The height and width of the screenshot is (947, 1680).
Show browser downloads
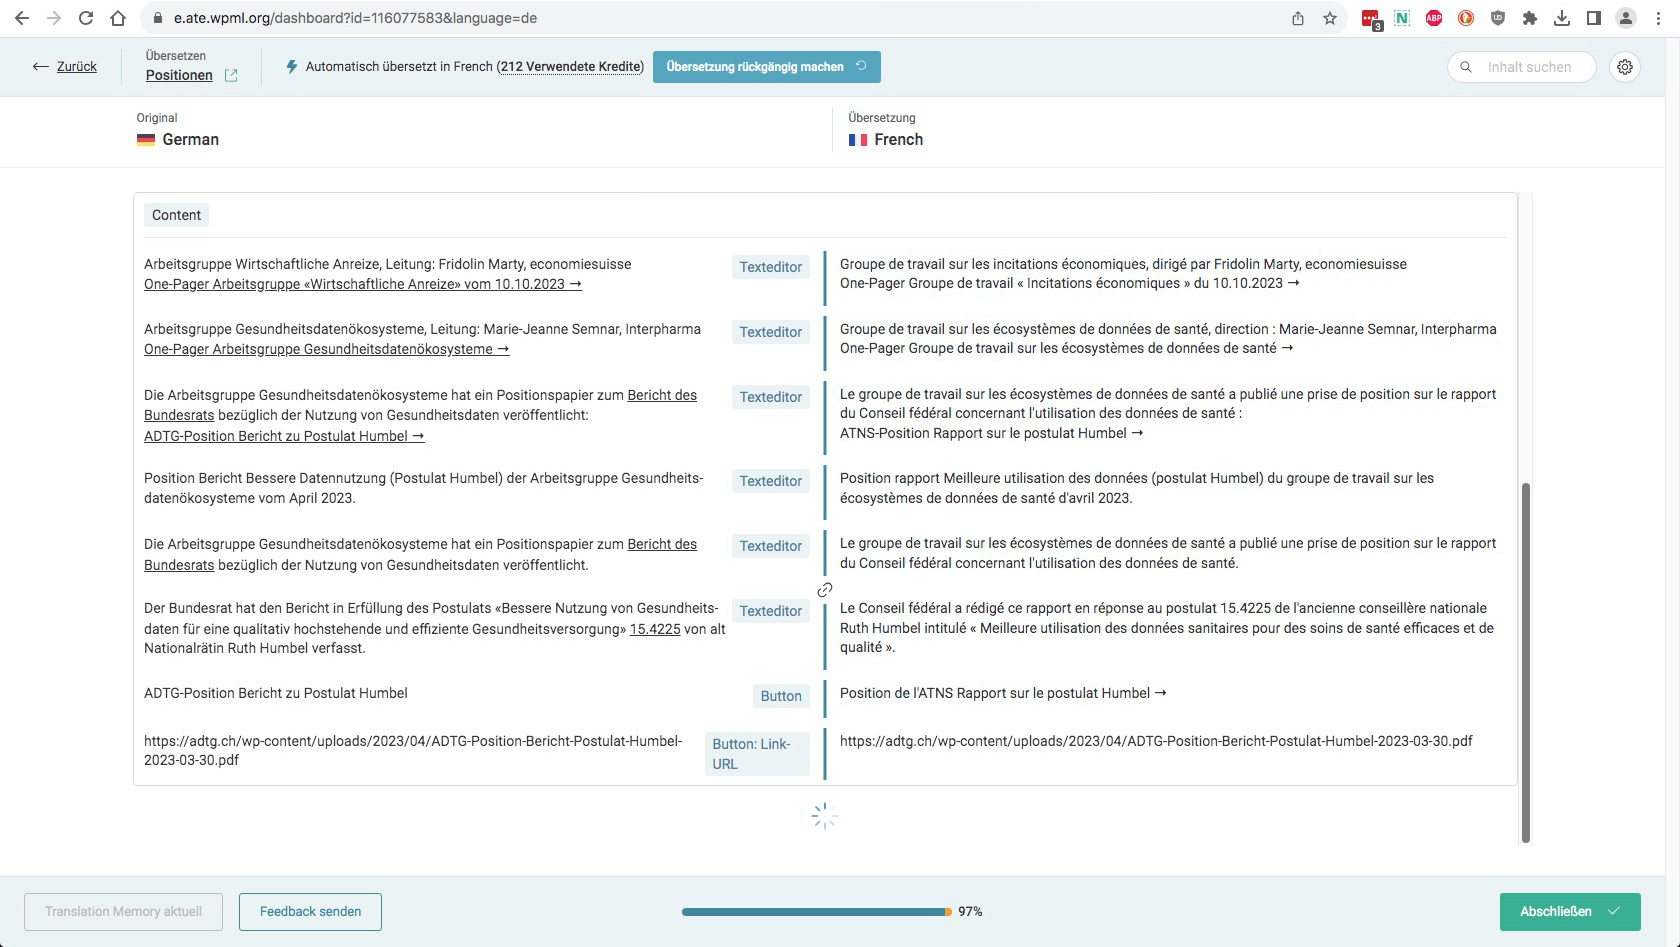pyautogui.click(x=1562, y=18)
